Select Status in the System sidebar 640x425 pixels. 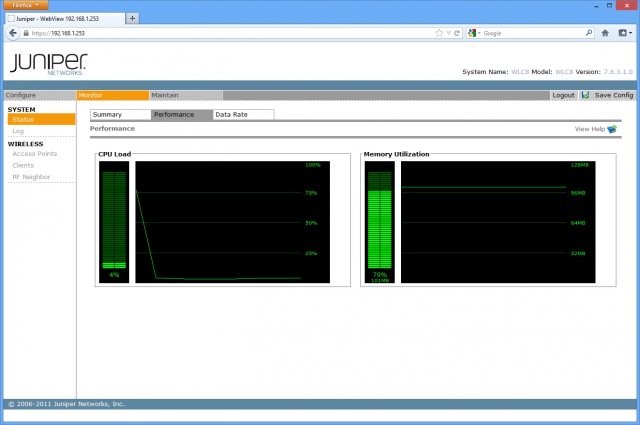point(41,119)
